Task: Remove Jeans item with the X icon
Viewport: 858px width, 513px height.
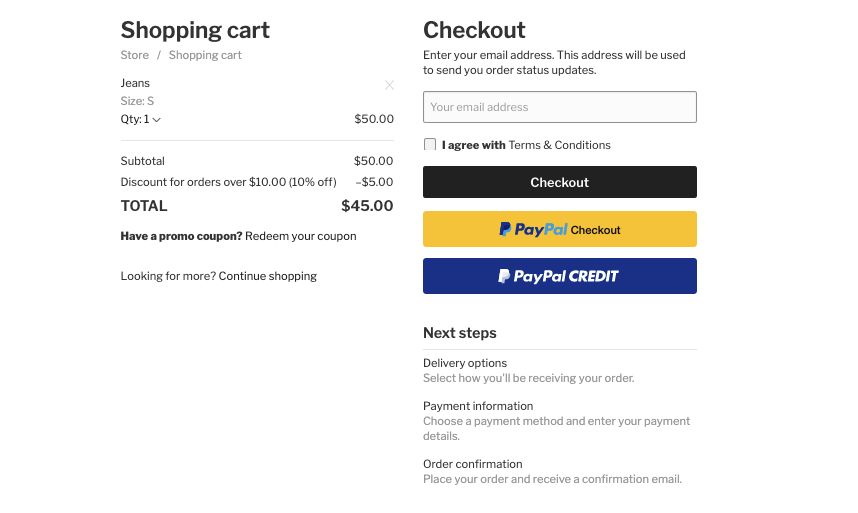Action: point(389,85)
